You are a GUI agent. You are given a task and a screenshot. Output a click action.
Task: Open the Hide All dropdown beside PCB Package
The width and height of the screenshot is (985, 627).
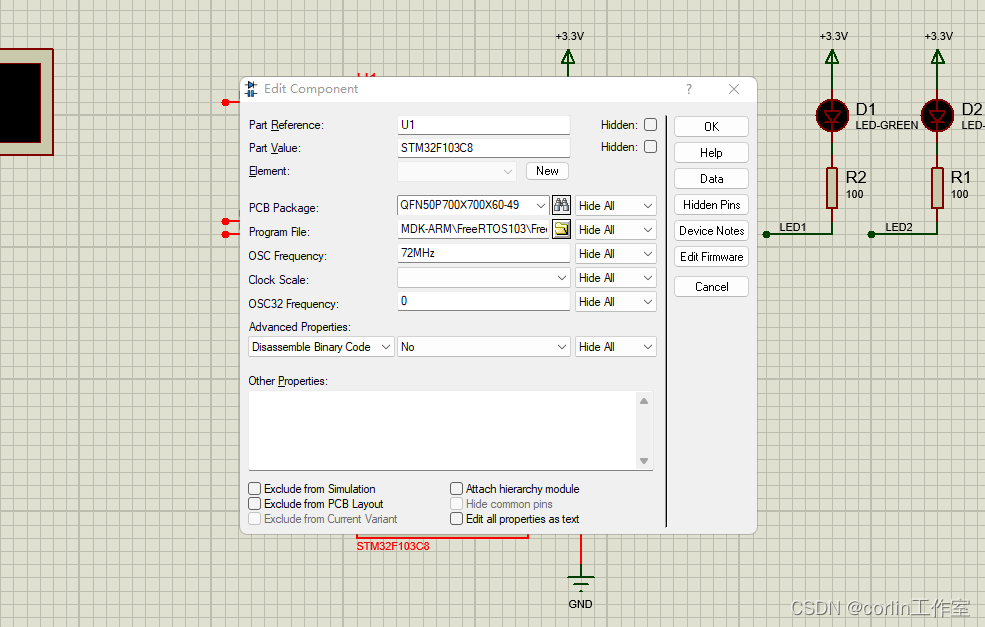point(615,204)
